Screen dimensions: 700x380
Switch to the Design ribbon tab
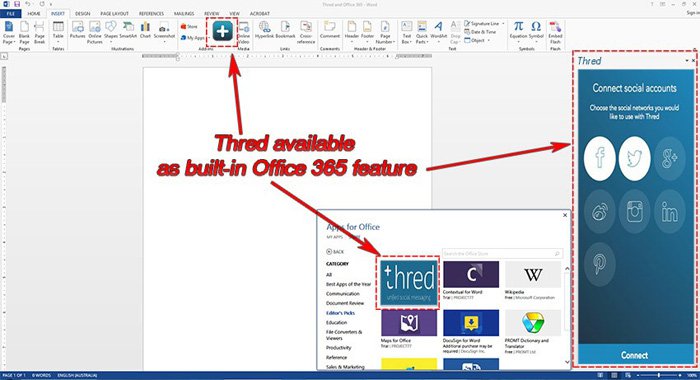83,14
